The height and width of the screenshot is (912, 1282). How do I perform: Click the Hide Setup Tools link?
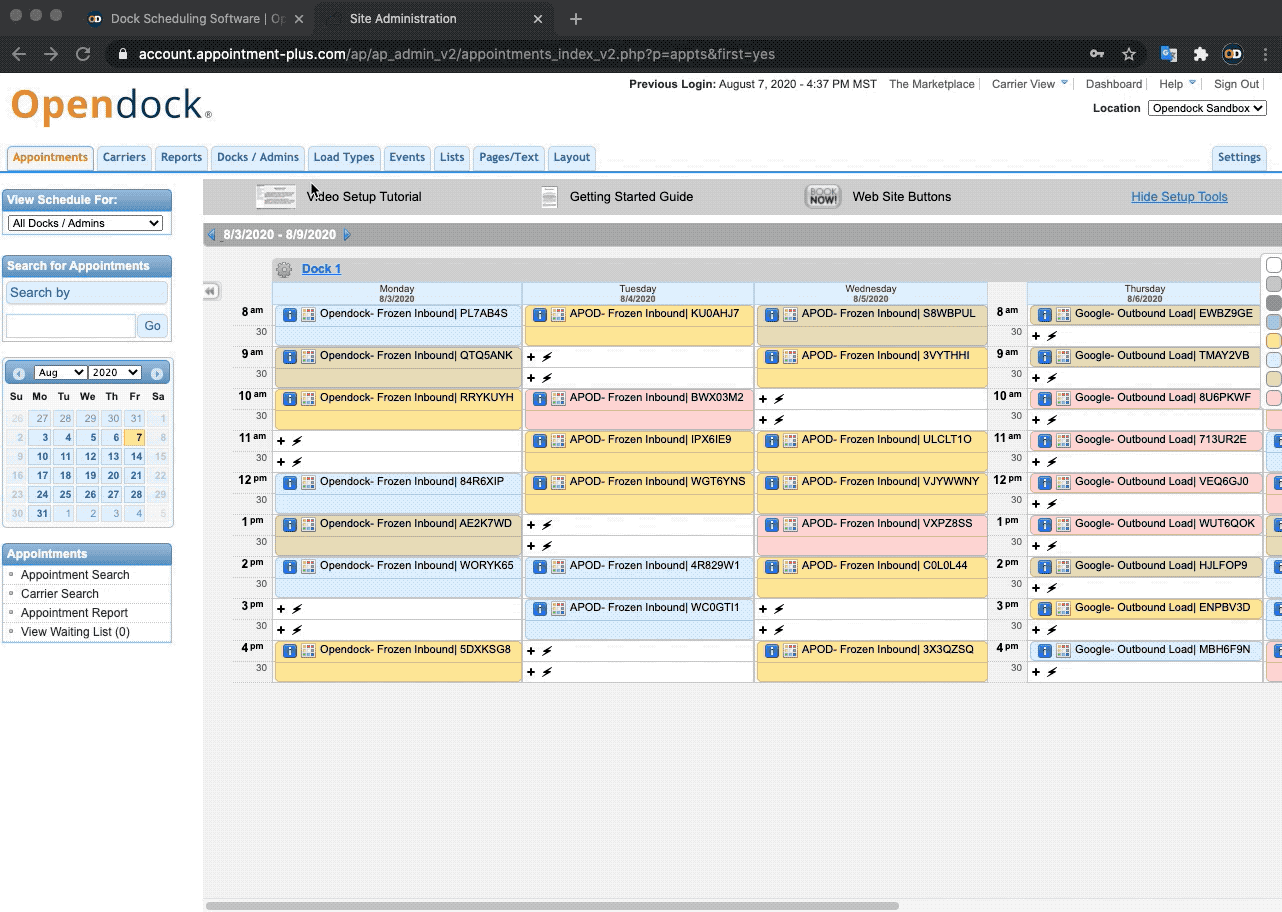point(1179,197)
